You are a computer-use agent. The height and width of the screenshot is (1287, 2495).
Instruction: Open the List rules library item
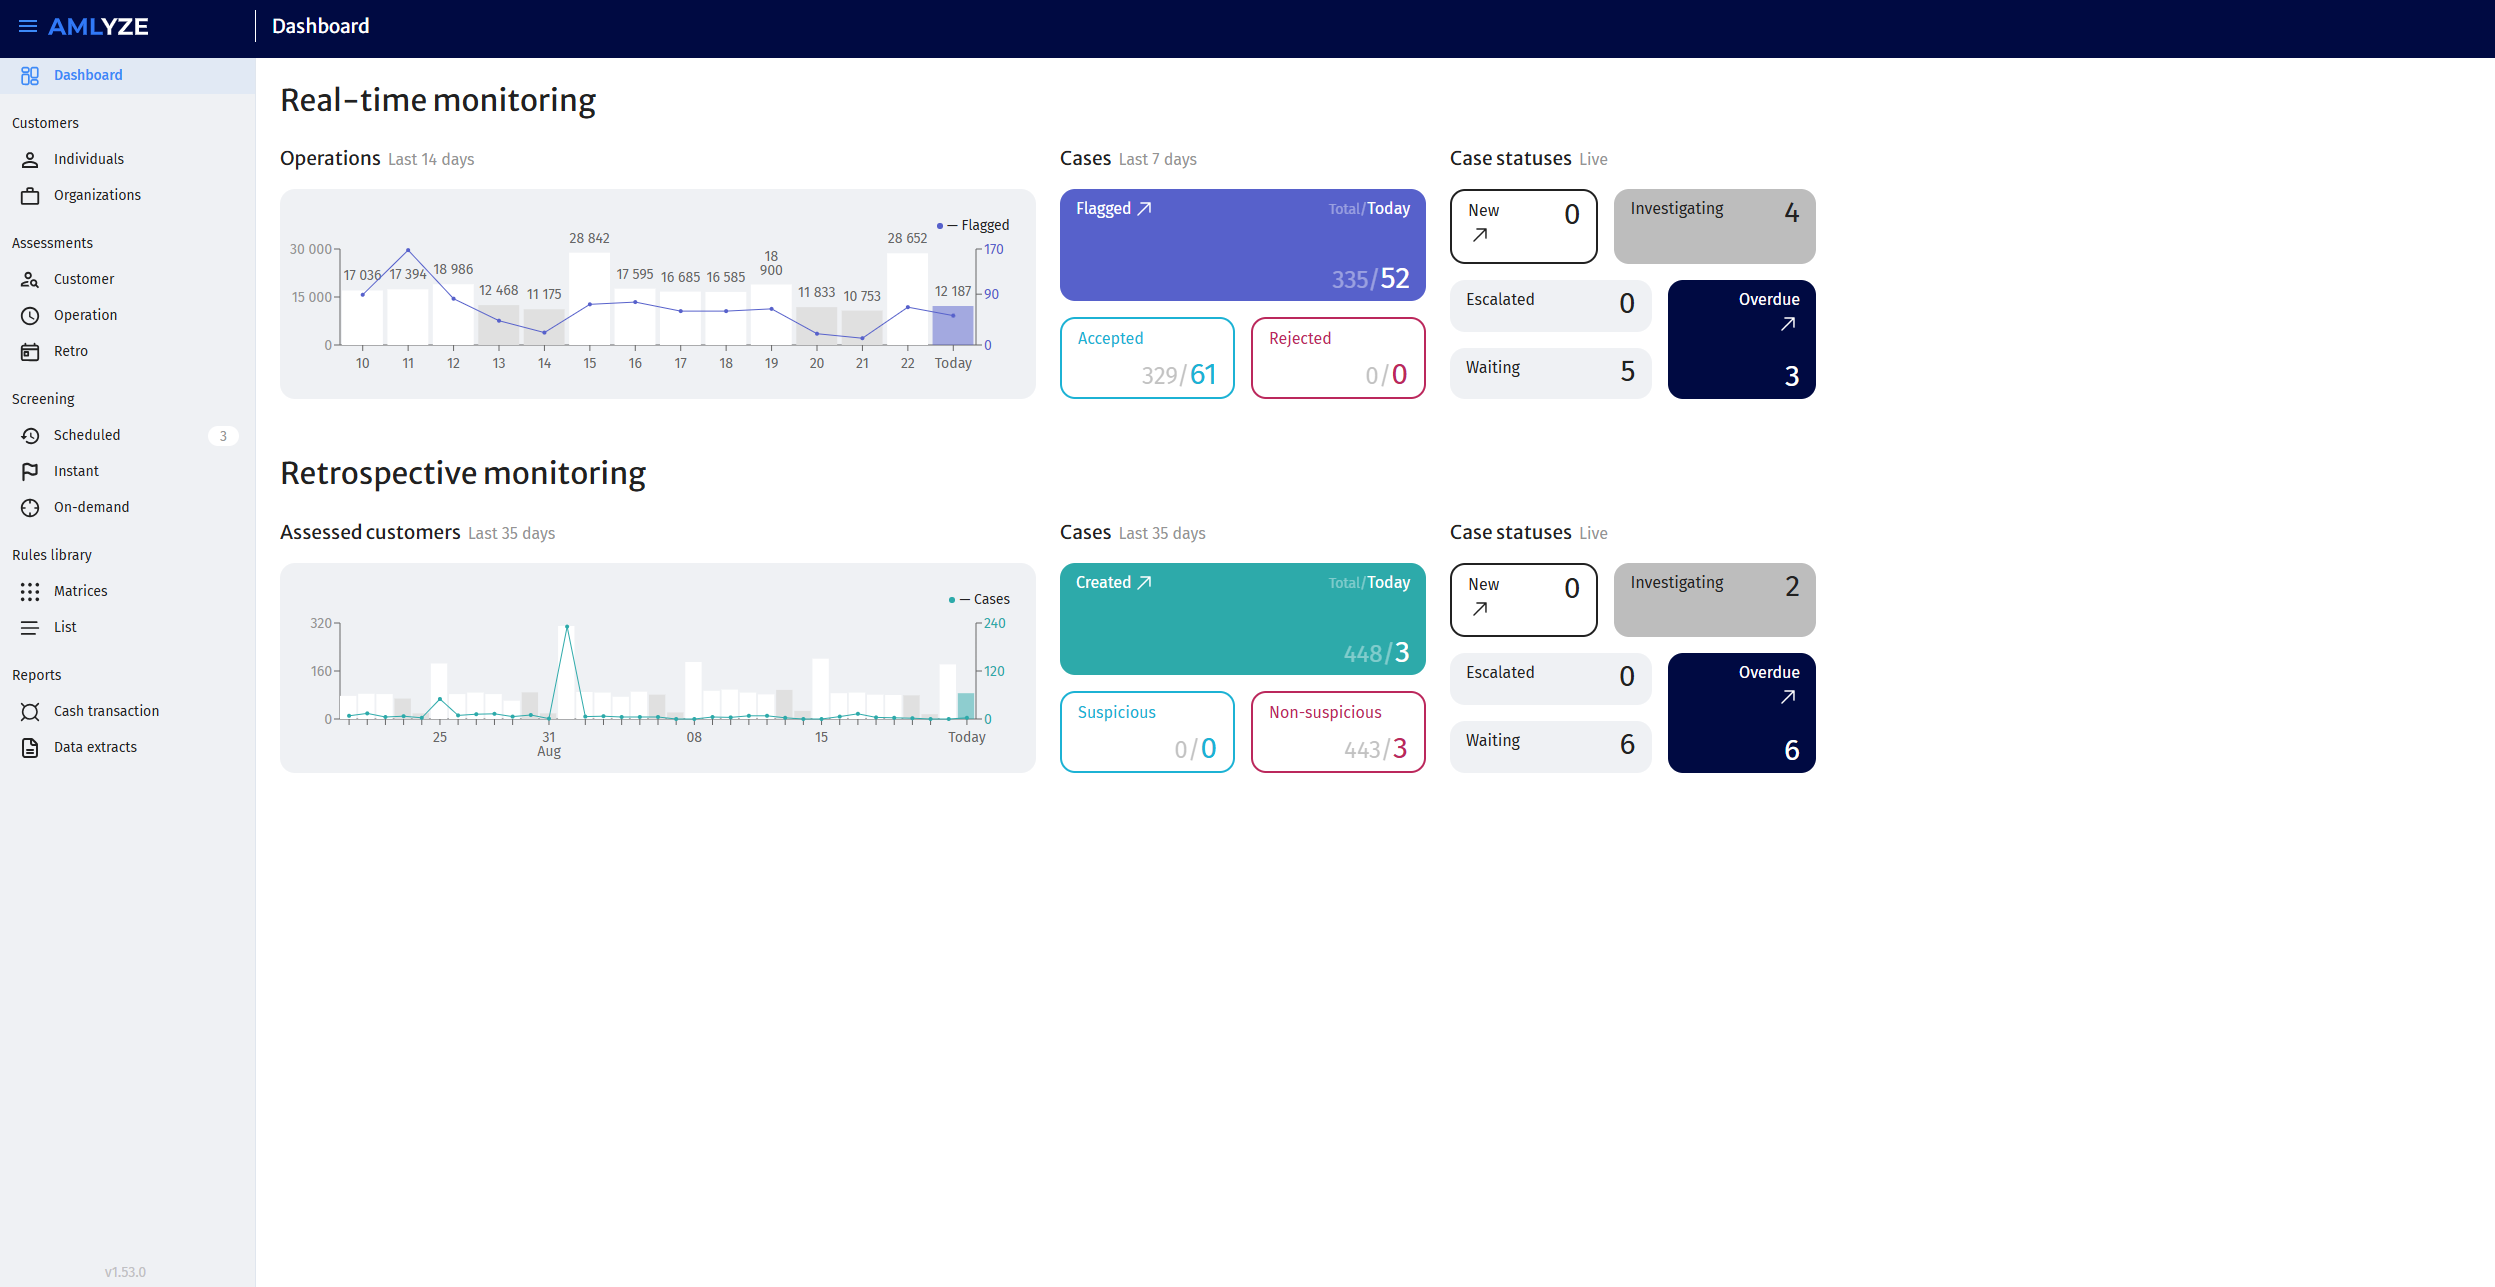click(x=65, y=628)
